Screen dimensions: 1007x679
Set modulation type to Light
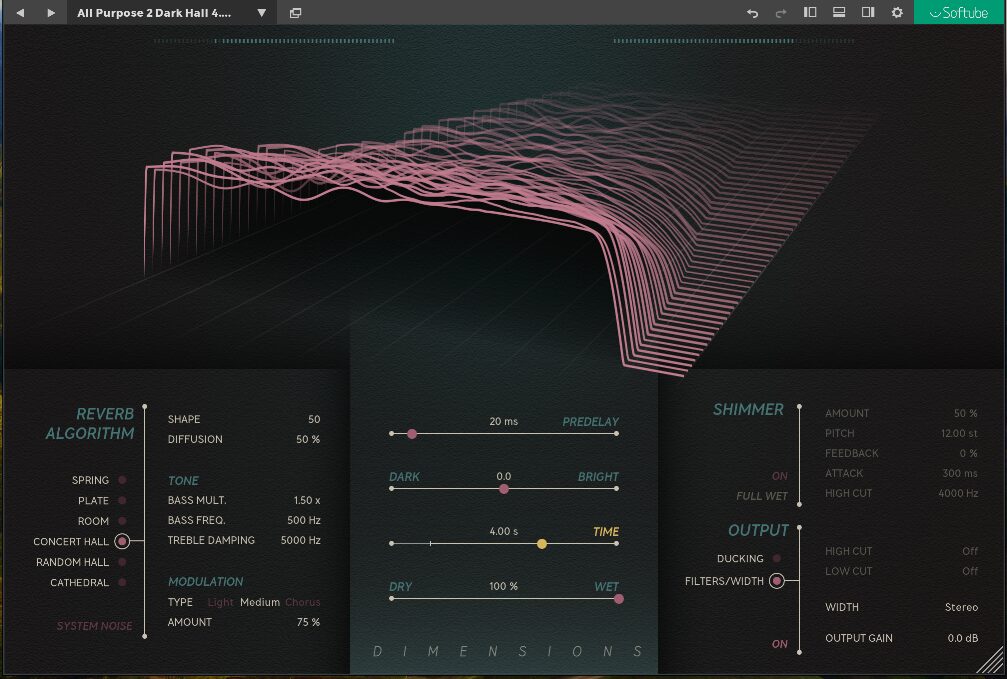(x=220, y=602)
